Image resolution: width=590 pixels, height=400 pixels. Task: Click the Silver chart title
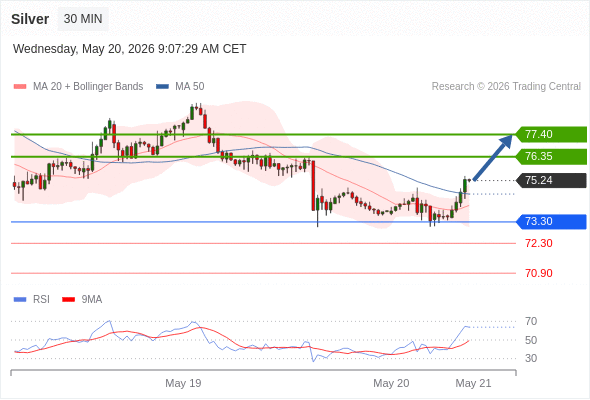(30, 19)
